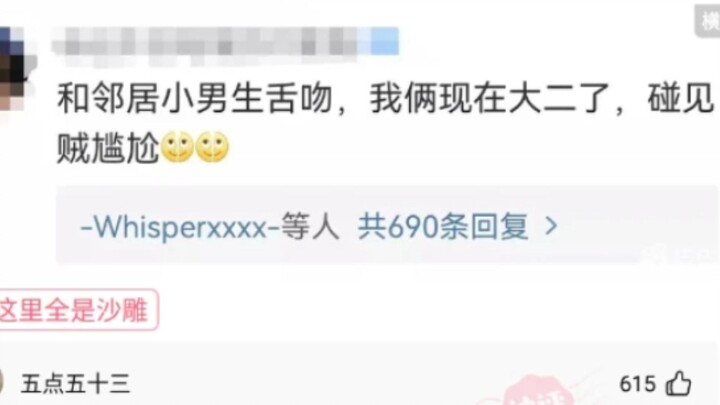Open the 这里全是沙雕 pink tag
720x405 pixels.
(x=76, y=310)
